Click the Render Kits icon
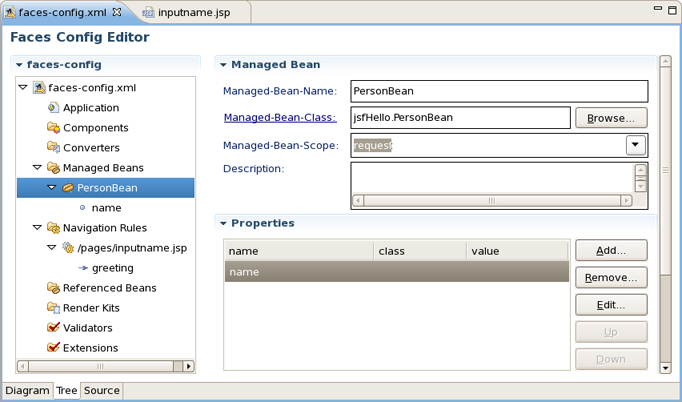Viewport: 682px width, 402px height. tap(53, 308)
